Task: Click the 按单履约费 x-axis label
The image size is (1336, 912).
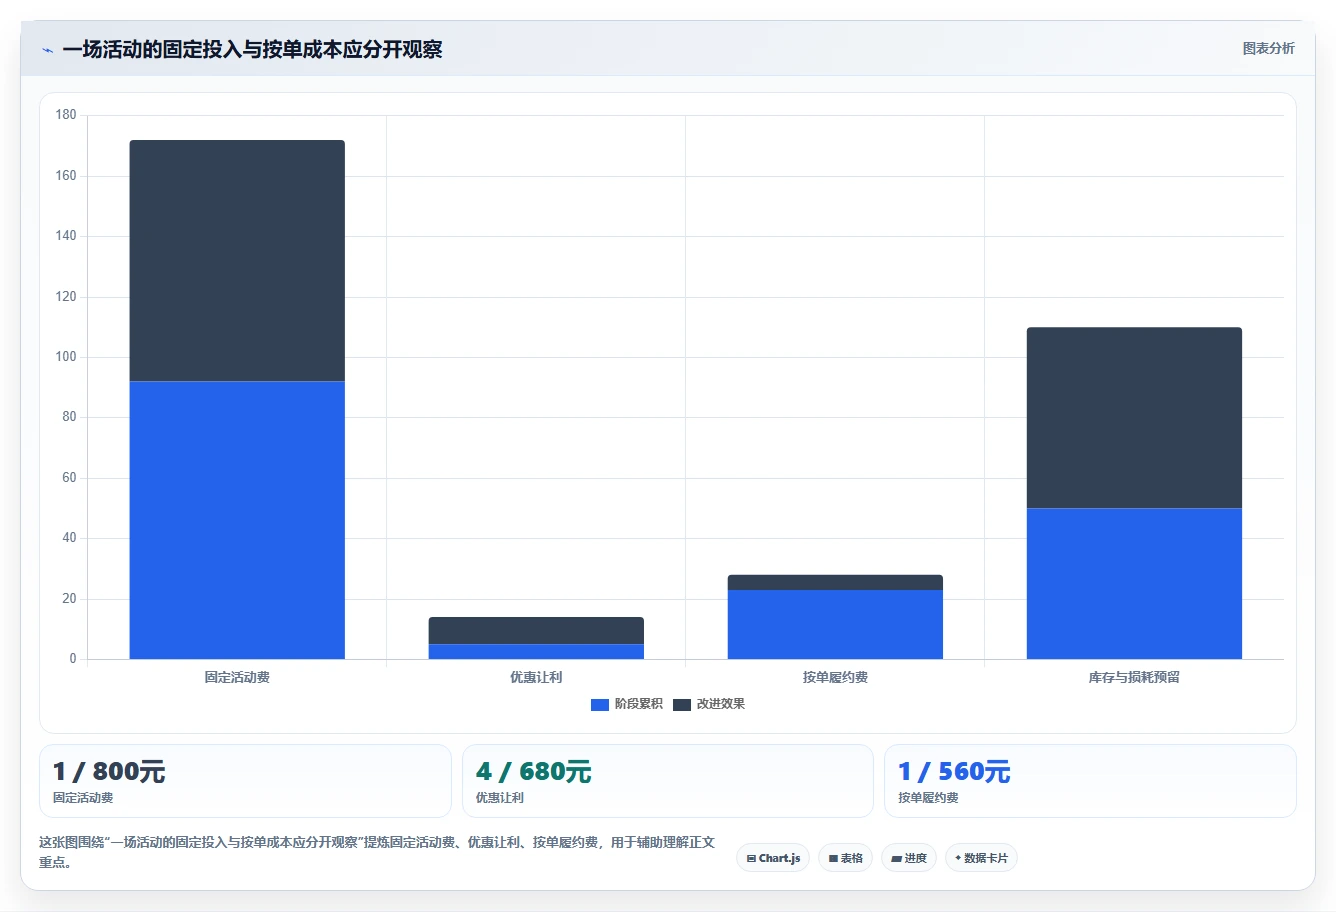Action: (x=835, y=677)
